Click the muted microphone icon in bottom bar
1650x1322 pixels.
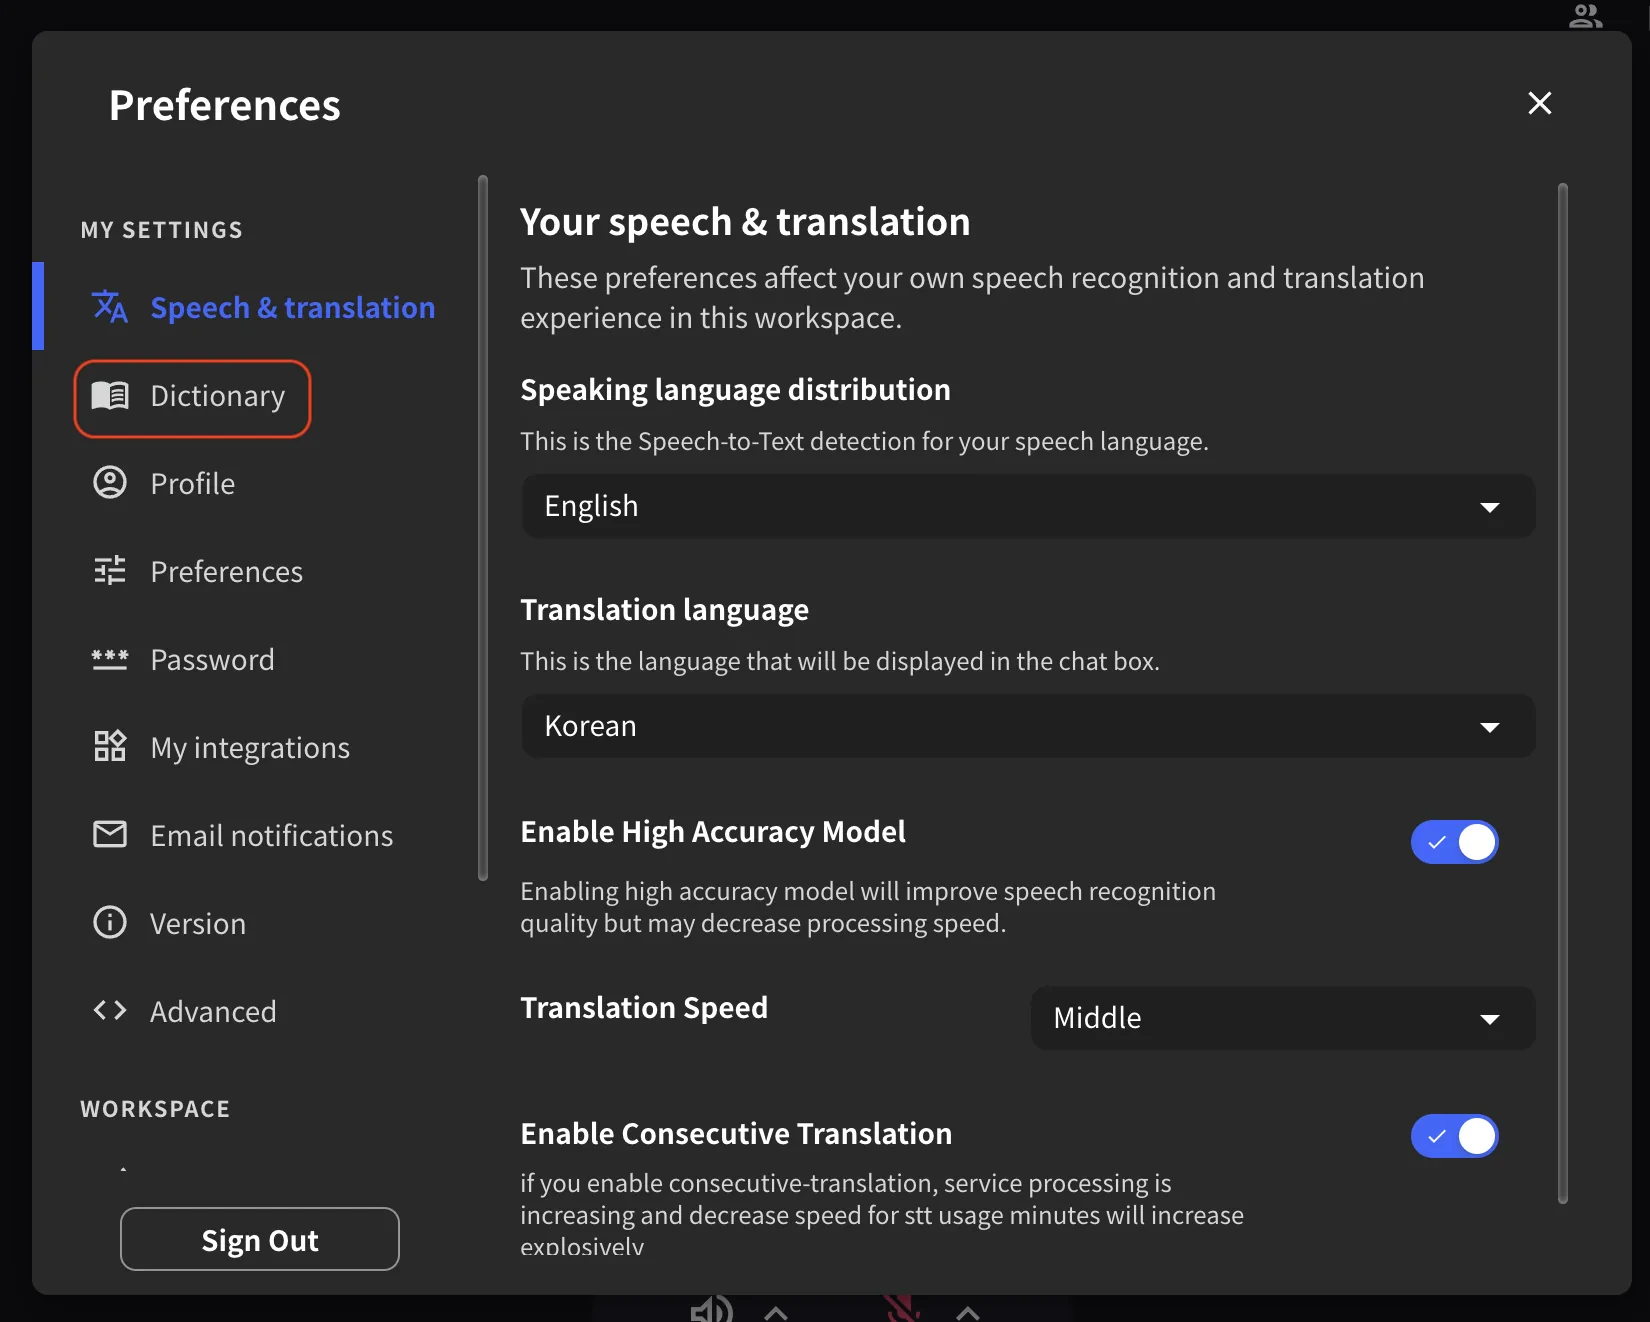coord(901,1309)
